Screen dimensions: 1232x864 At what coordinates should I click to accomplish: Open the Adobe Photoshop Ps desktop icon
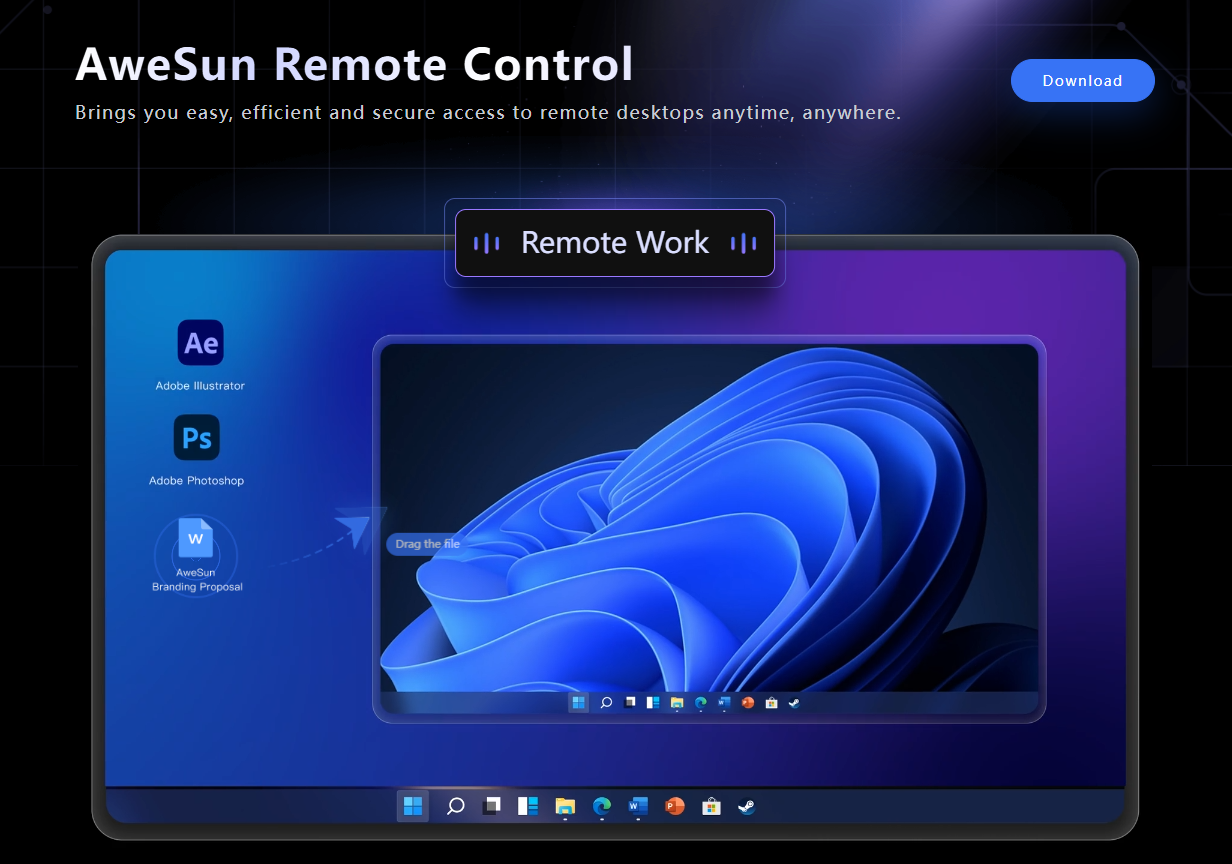pos(197,438)
